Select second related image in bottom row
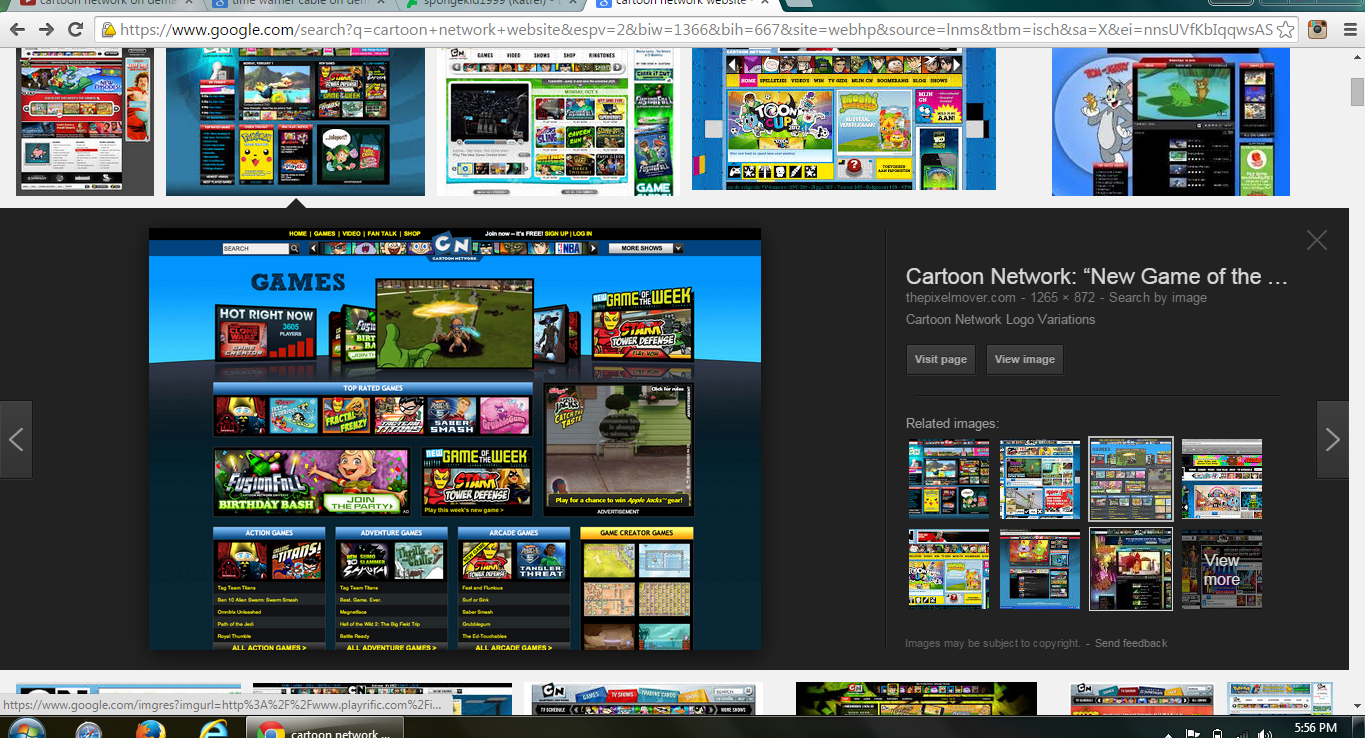 click(x=1040, y=569)
